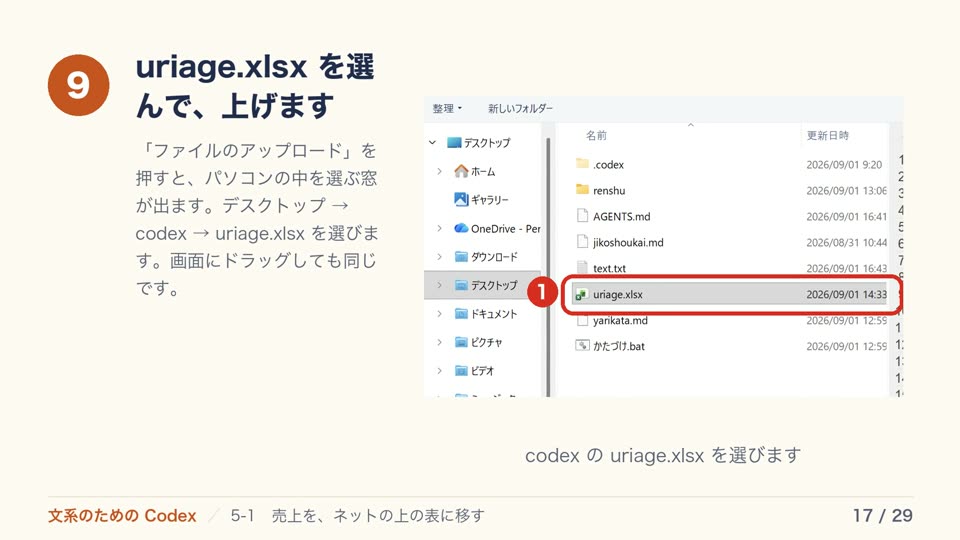Click the navigation pane vertical scrollbar
This screenshot has height=540, width=960.
(548, 267)
